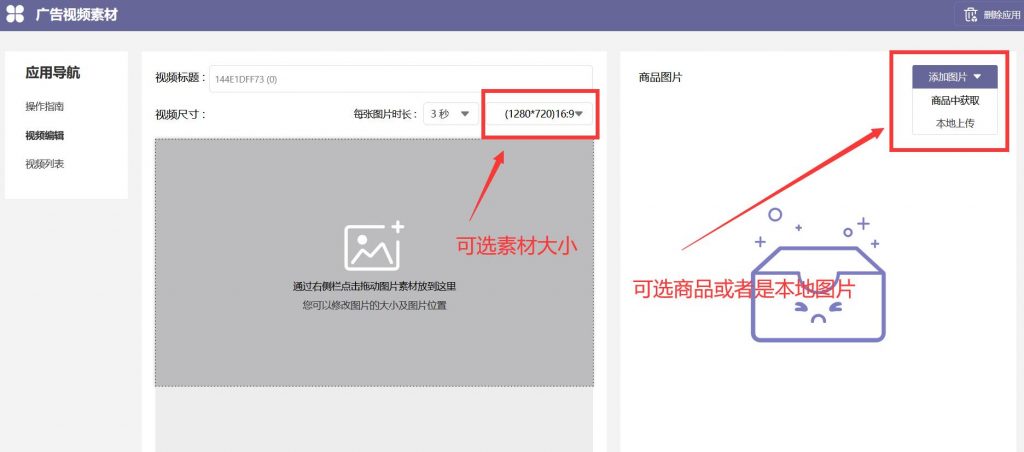This screenshot has height=452, width=1024.
Task: Open the 每张图片时长 duration dropdown
Action: (x=449, y=114)
